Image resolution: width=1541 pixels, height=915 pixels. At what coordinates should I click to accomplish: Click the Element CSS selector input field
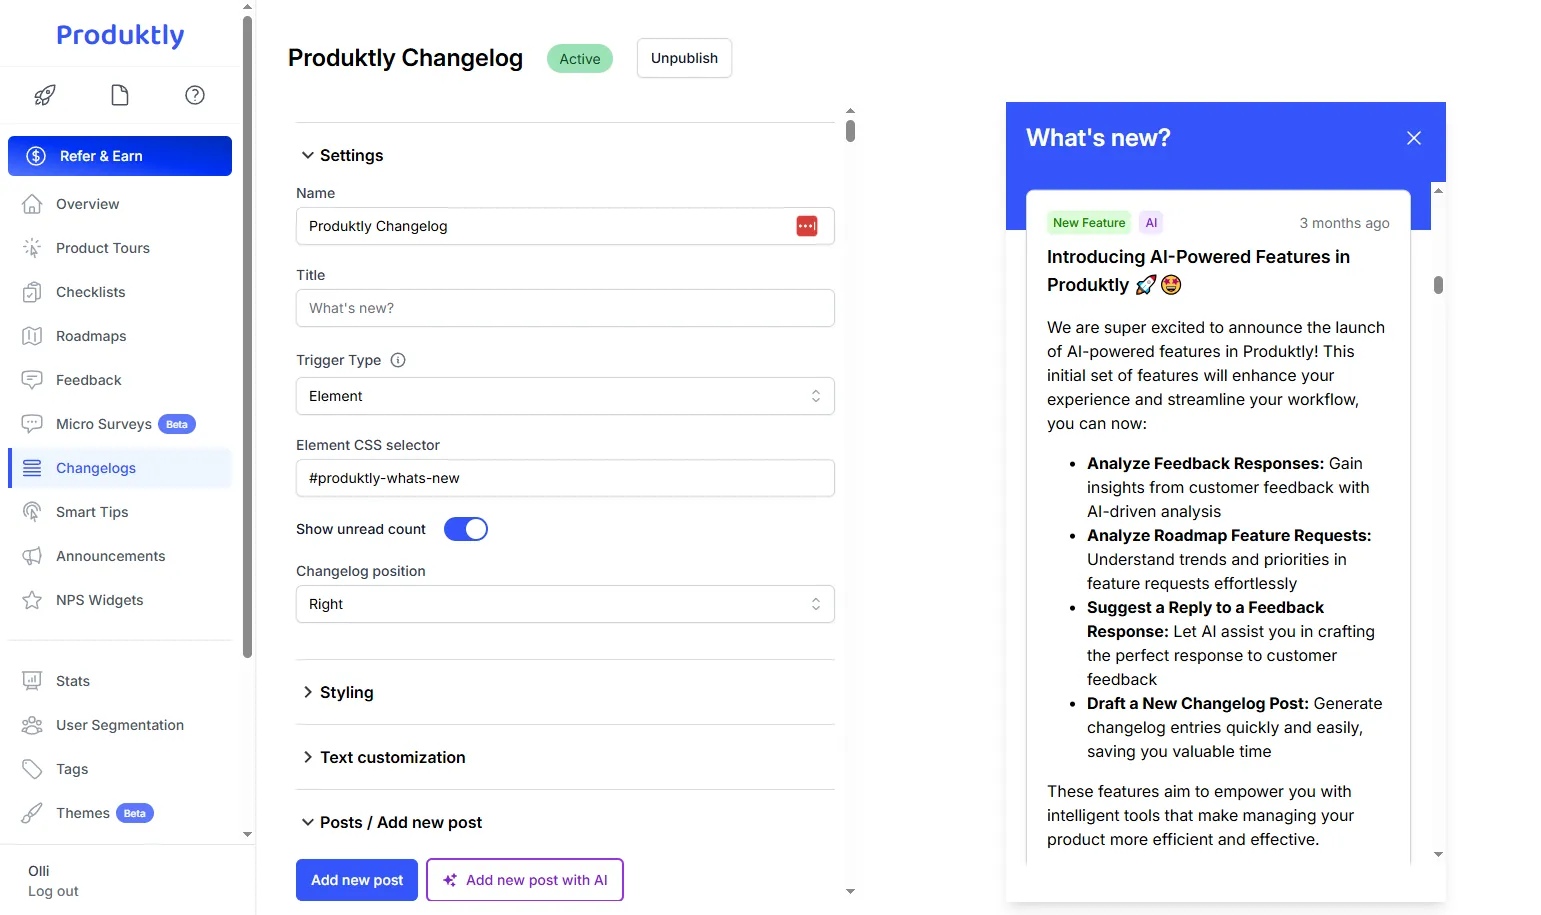pyautogui.click(x=565, y=478)
